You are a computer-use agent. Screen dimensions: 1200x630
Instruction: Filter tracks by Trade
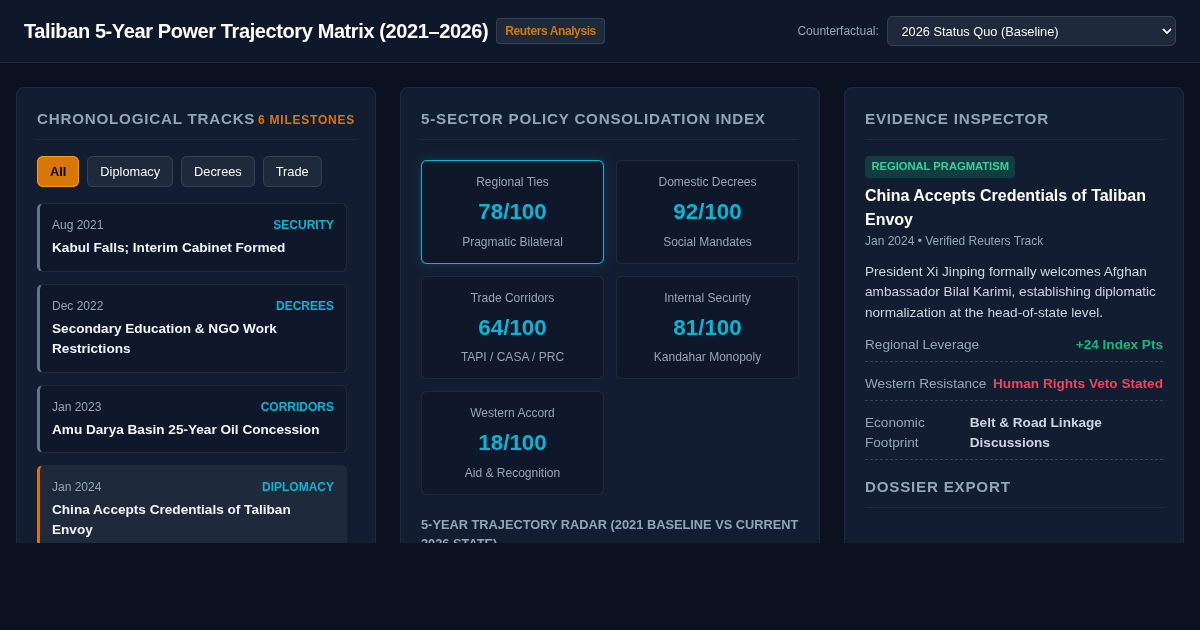pyautogui.click(x=292, y=171)
